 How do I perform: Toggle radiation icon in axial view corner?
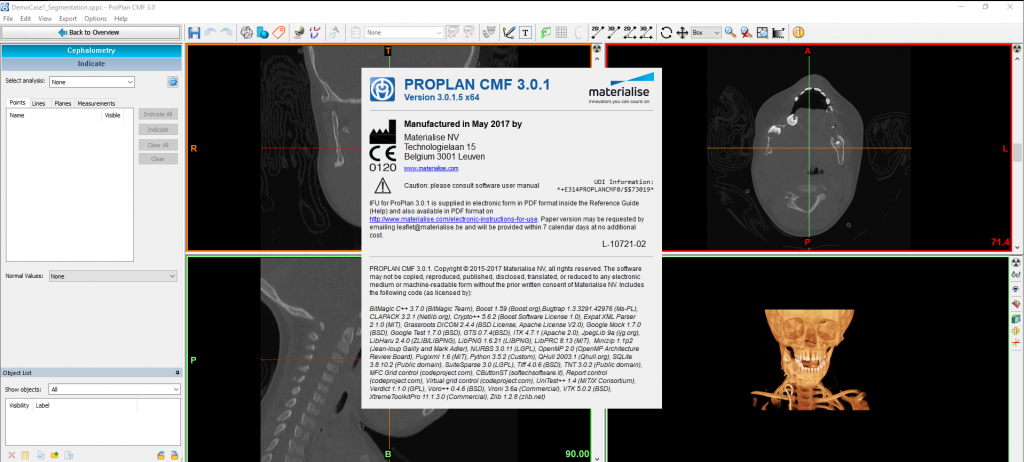pos(1015,48)
